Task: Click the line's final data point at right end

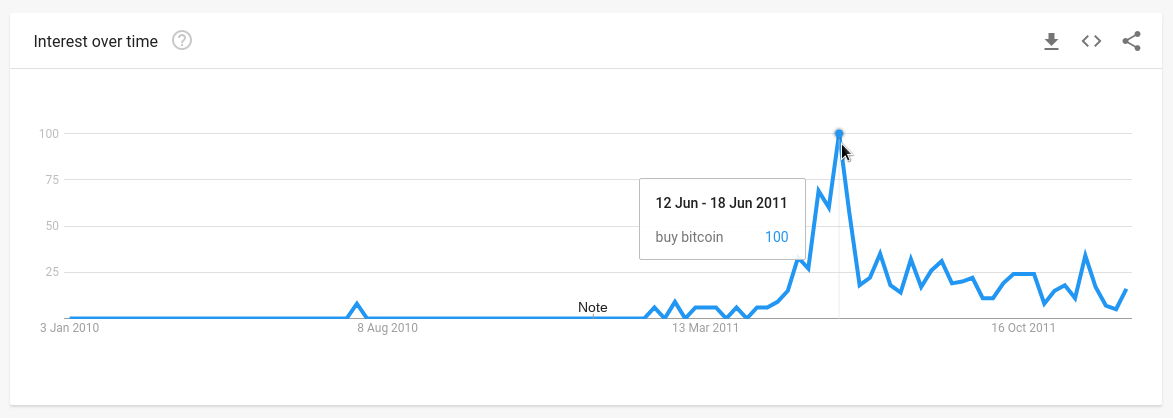Action: click(1126, 289)
